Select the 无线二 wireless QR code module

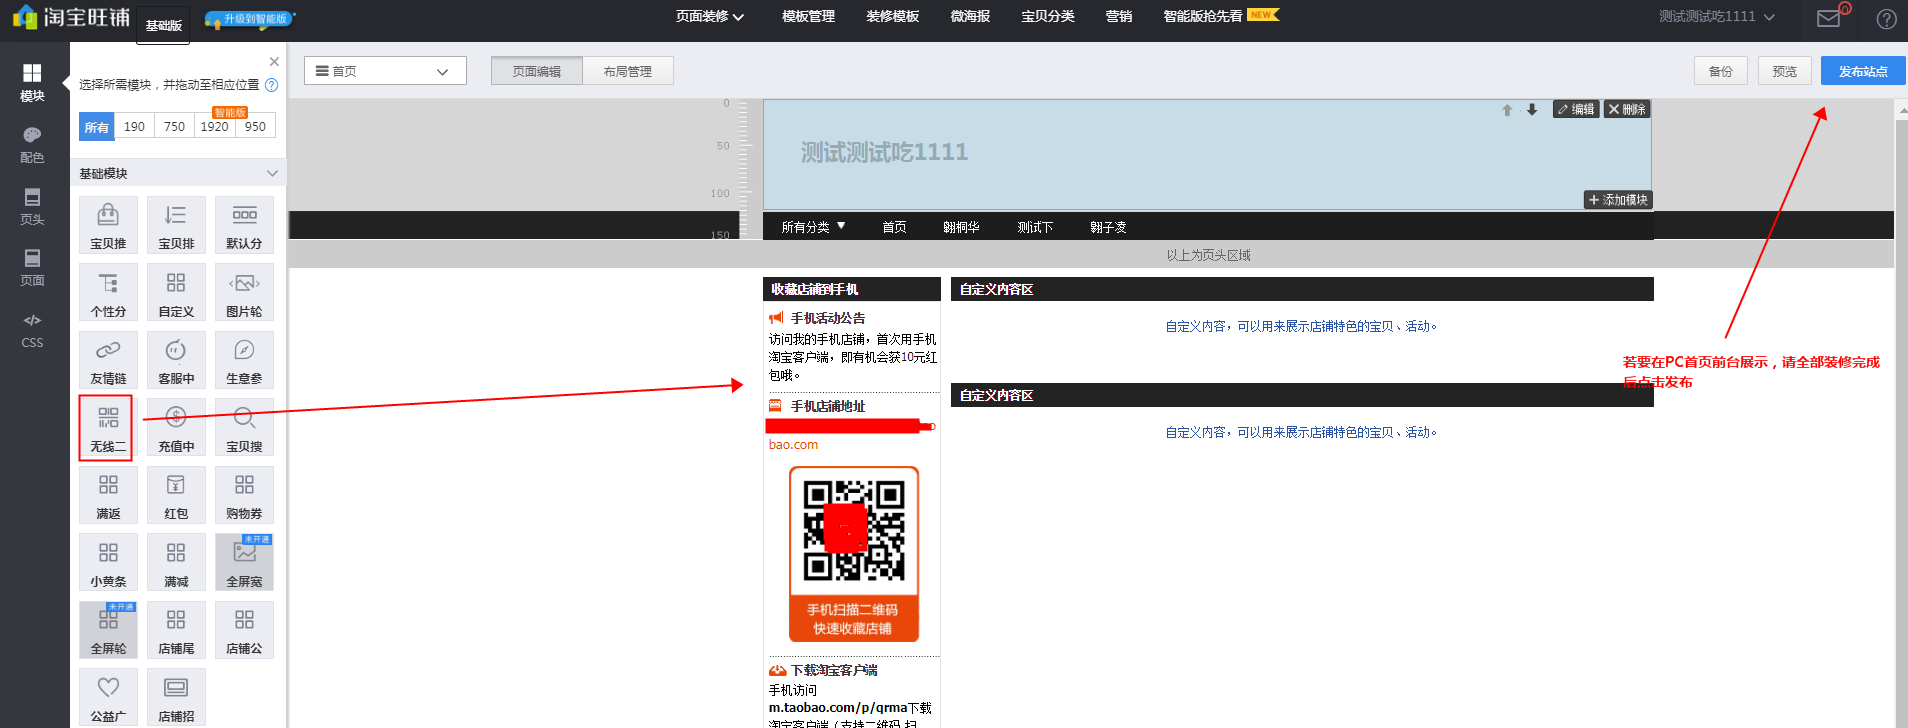point(108,428)
